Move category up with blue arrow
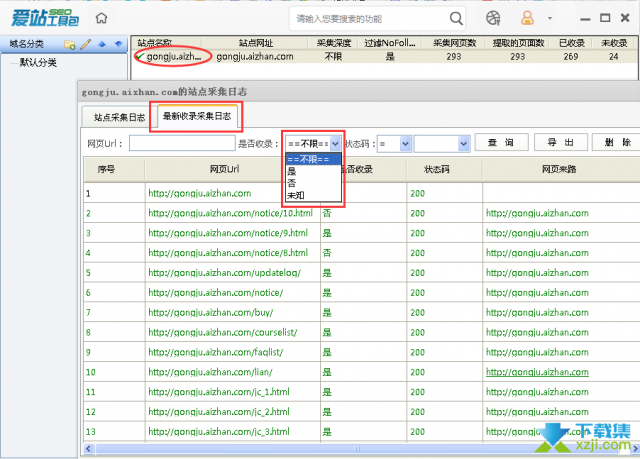The width and height of the screenshot is (640, 459). (102, 44)
